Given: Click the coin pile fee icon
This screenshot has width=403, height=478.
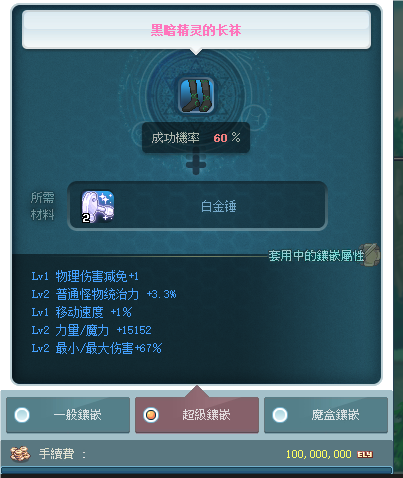Looking at the screenshot, I should (20, 454).
